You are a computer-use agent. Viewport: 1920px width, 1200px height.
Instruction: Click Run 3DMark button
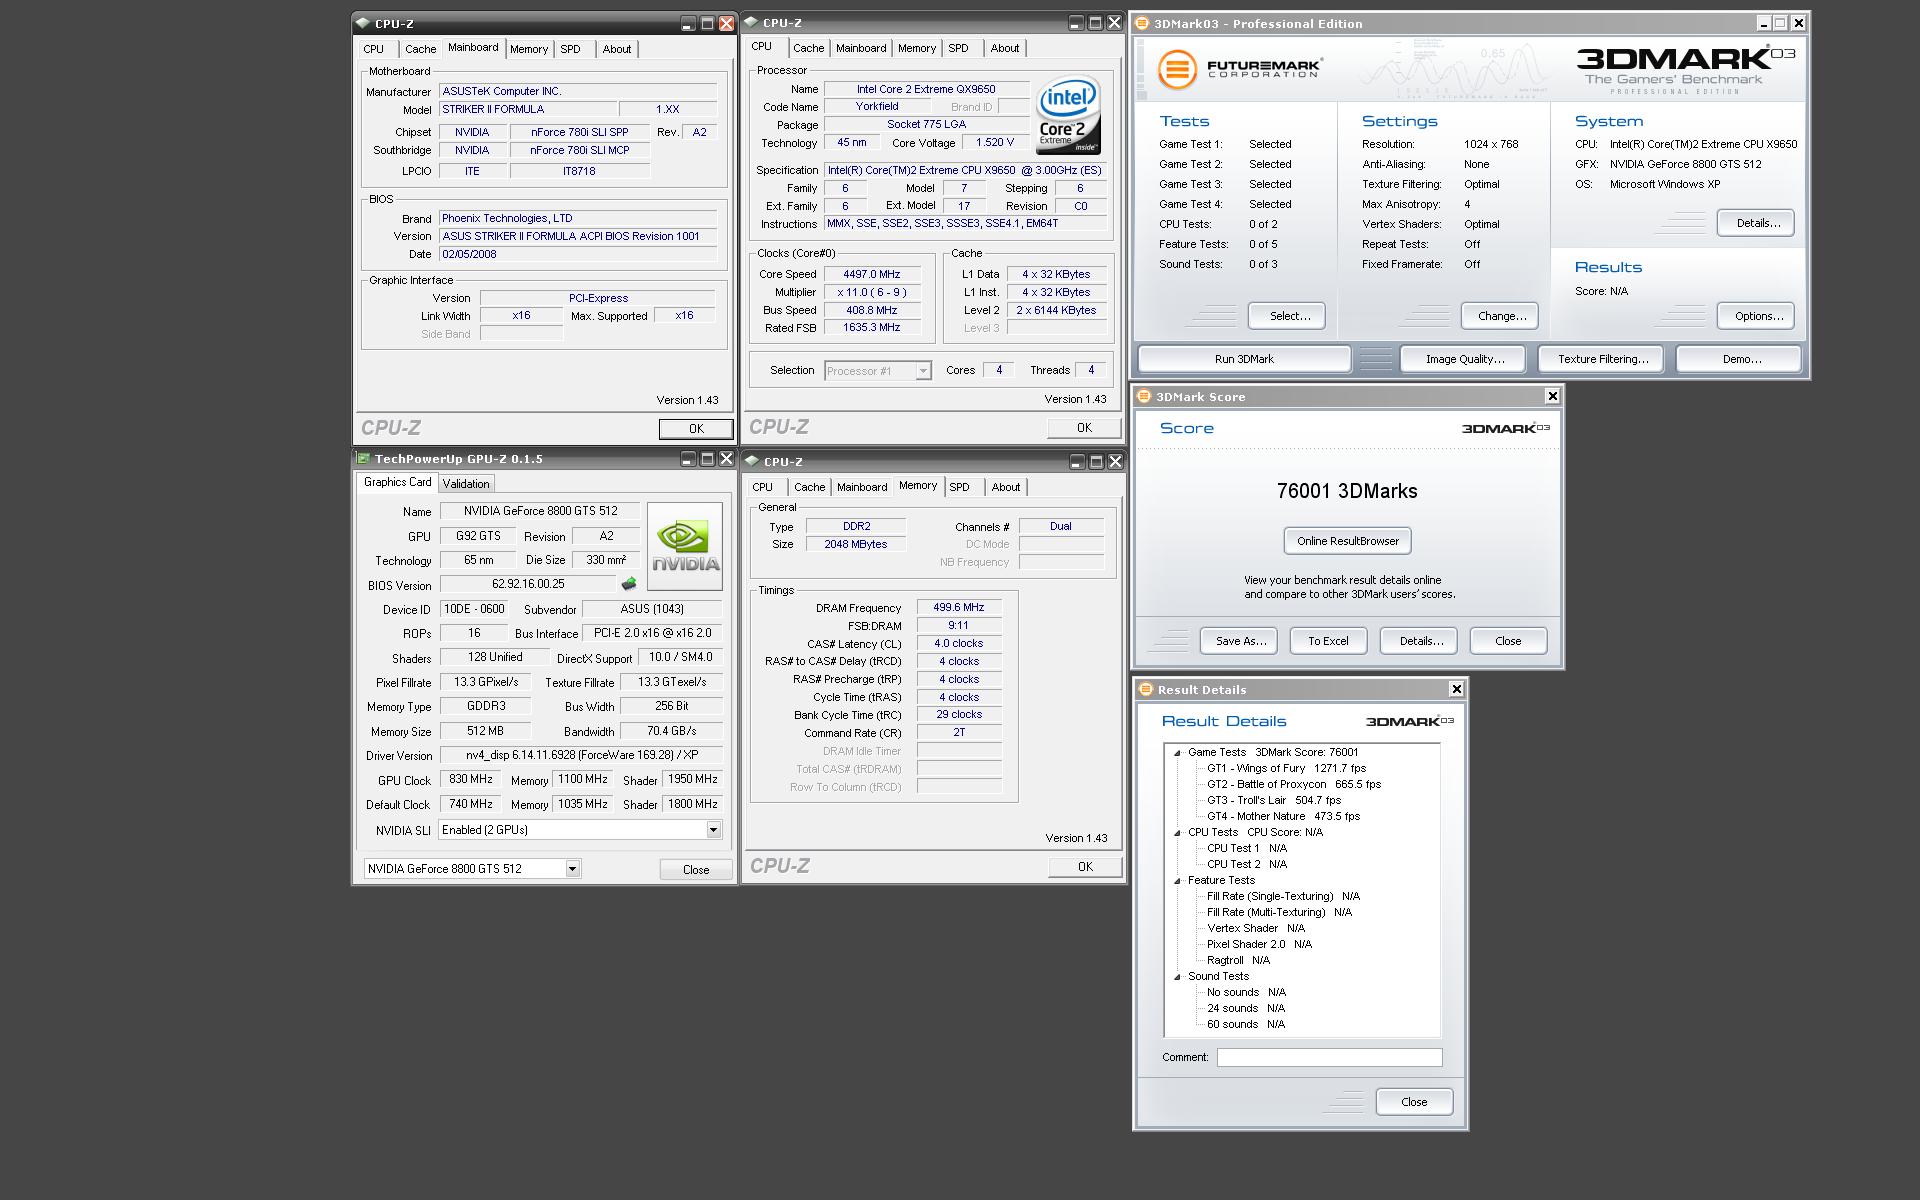click(1244, 359)
